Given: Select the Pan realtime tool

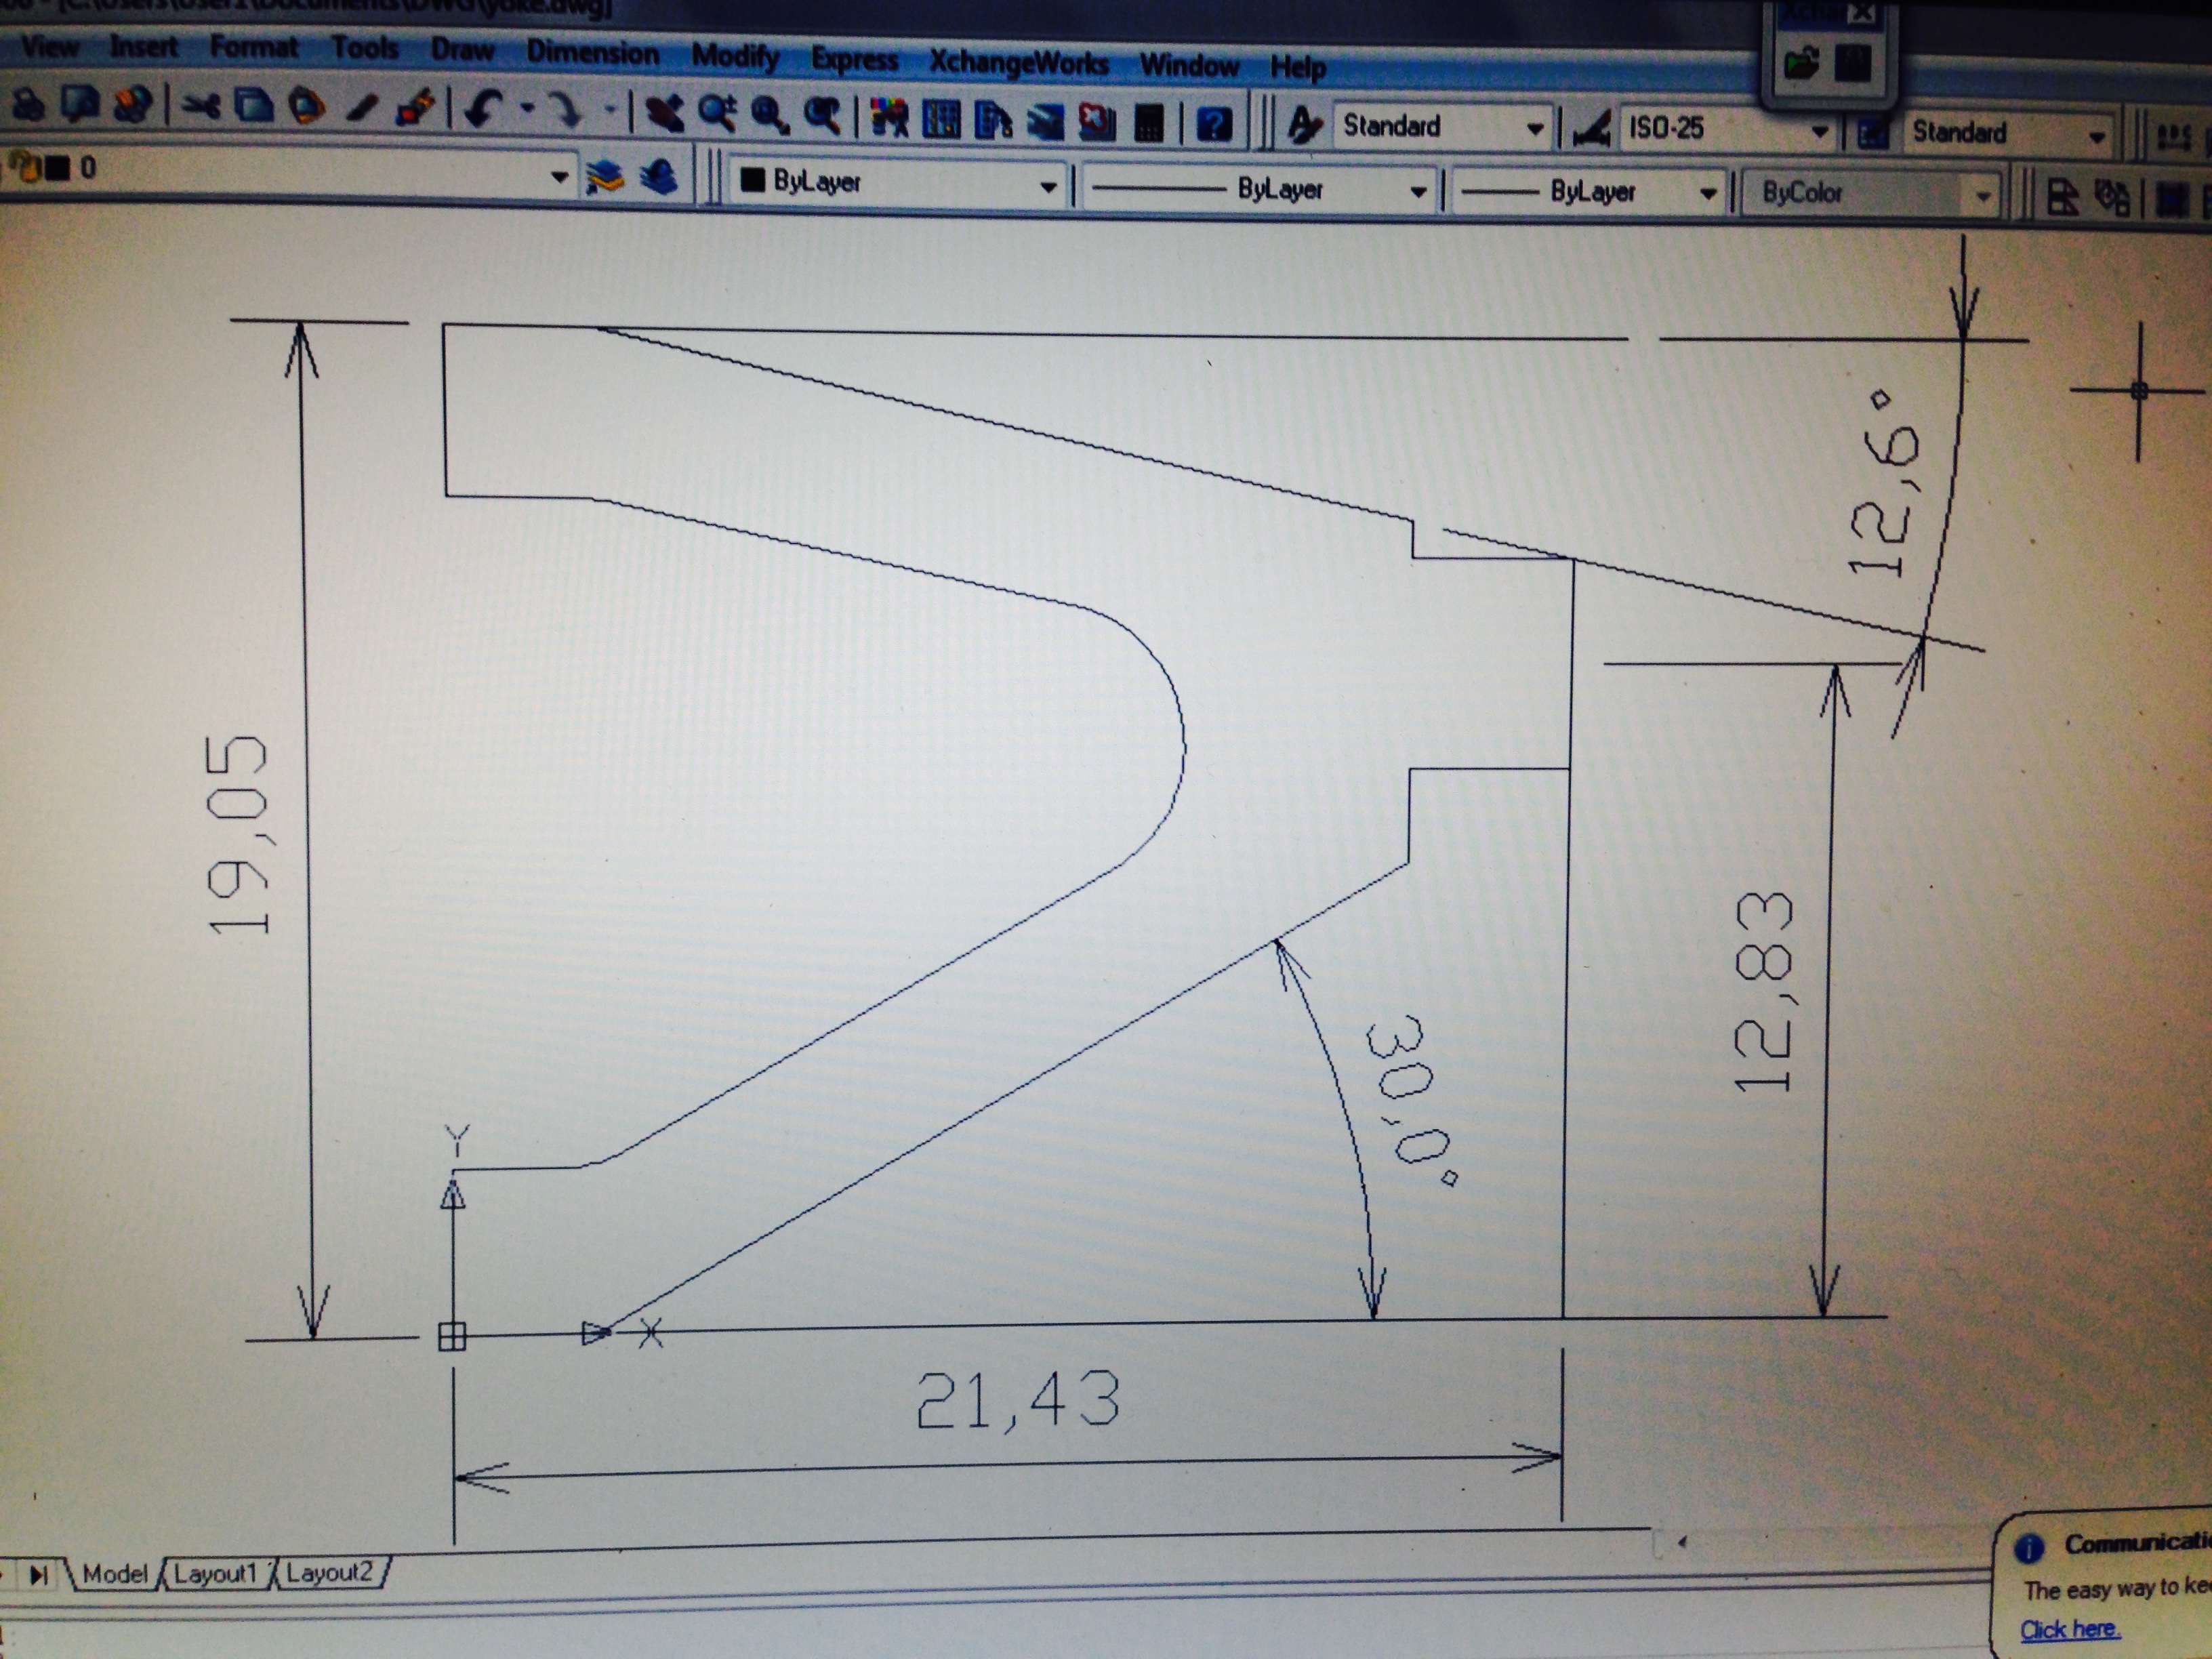Looking at the screenshot, I should 664,114.
